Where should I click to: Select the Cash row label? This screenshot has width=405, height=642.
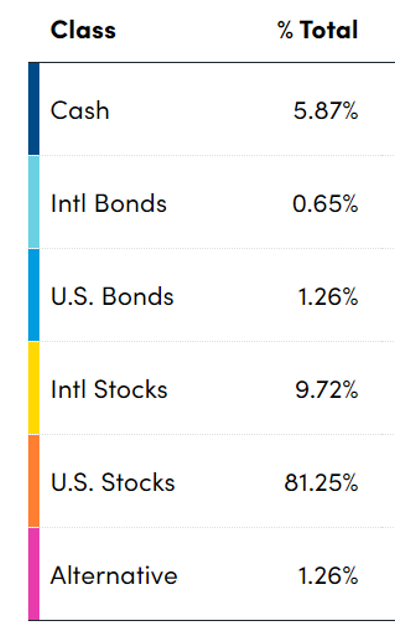click(x=80, y=111)
